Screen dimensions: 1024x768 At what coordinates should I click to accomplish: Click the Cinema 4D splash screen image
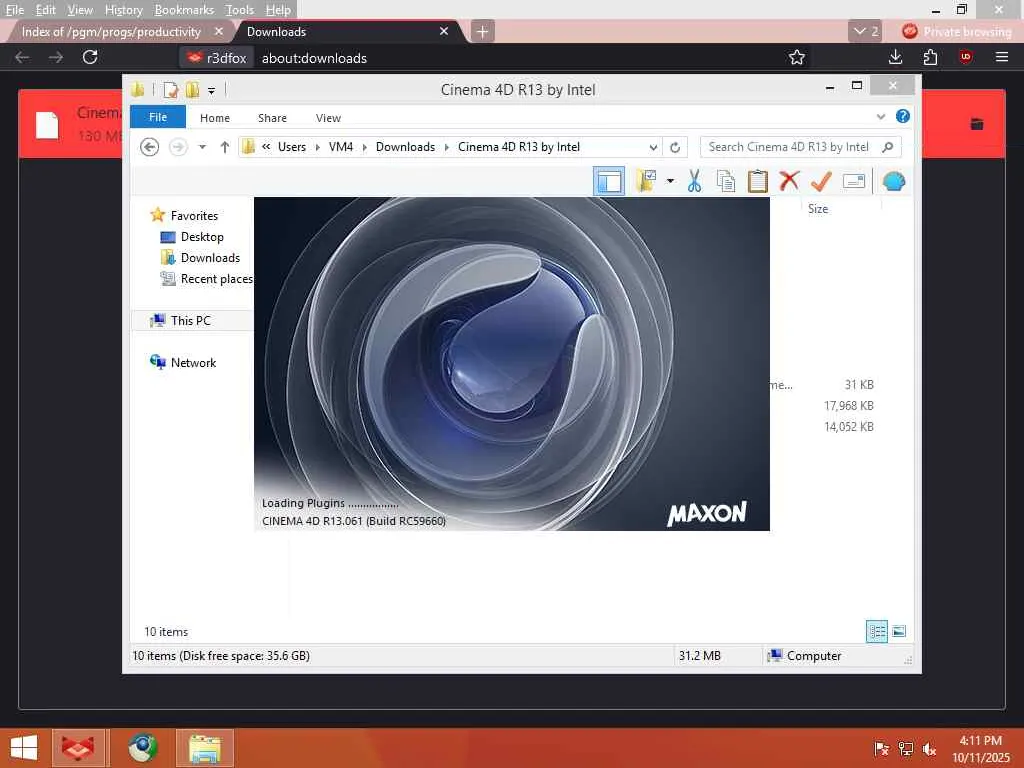click(x=511, y=364)
